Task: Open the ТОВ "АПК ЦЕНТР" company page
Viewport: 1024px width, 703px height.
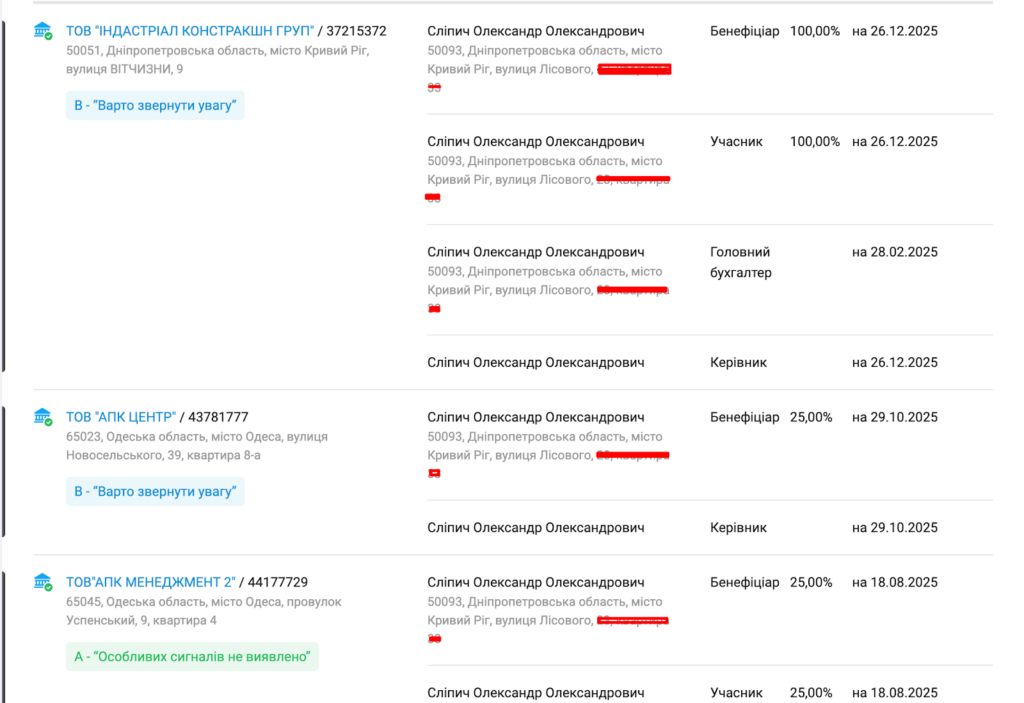Action: click(121, 417)
